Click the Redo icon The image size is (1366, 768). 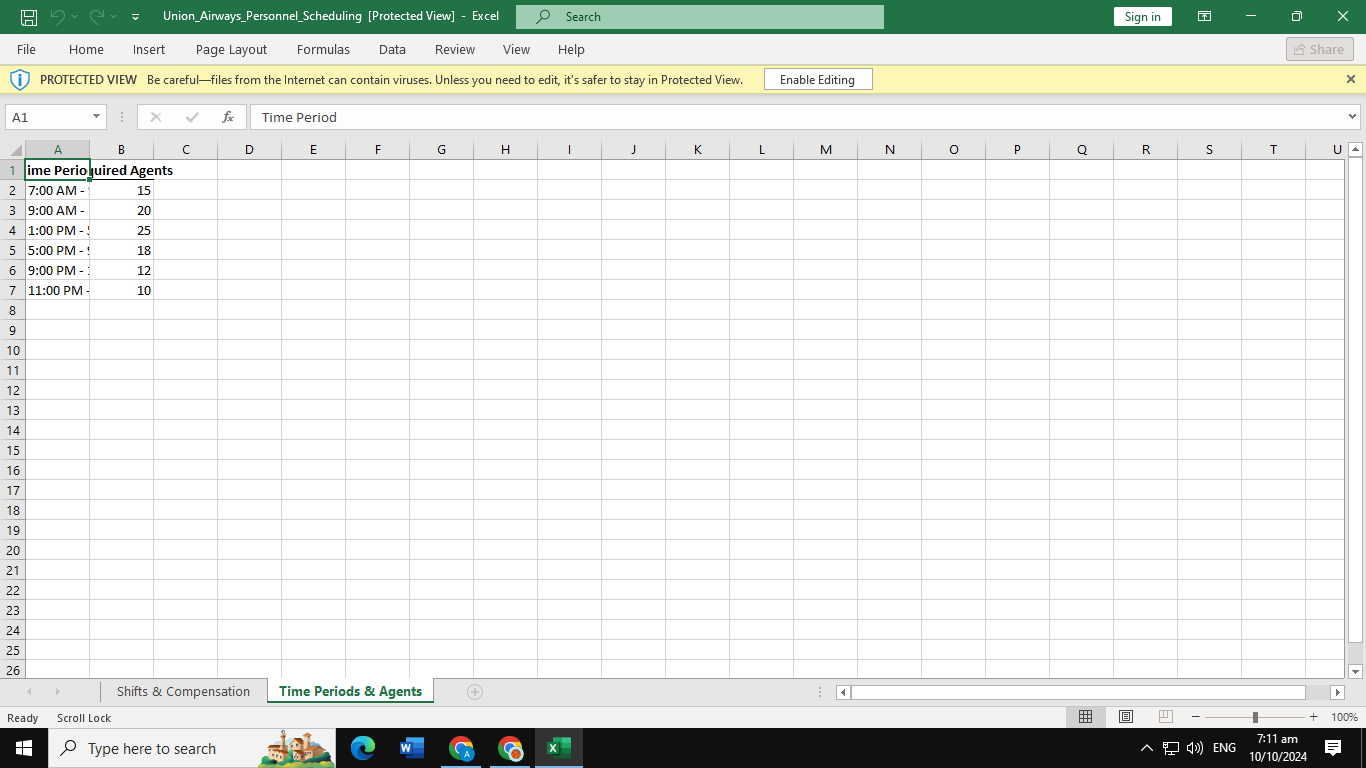94,16
